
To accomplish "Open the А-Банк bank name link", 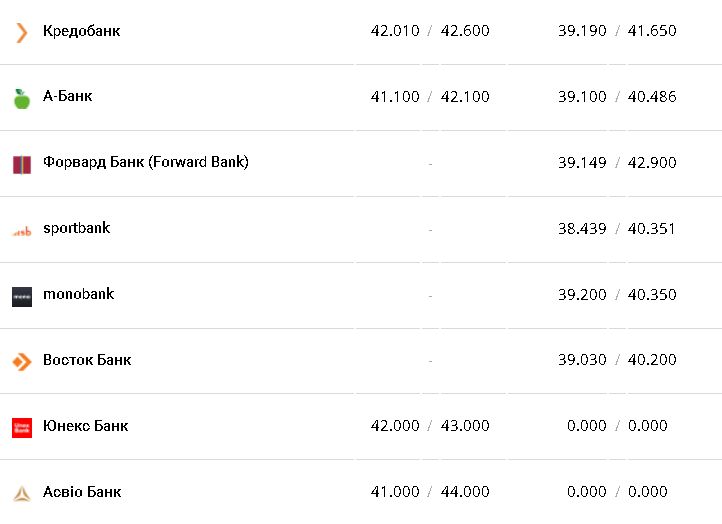I will [x=67, y=97].
